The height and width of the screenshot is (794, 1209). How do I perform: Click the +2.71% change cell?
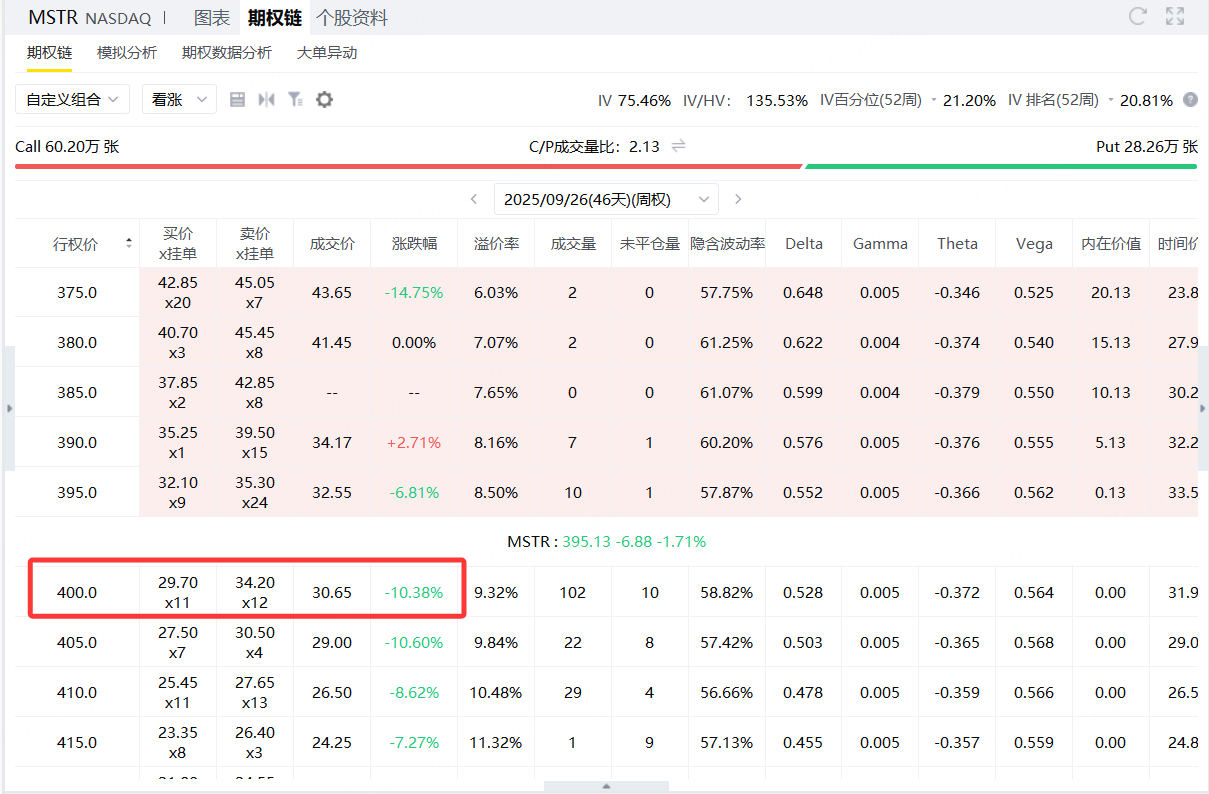click(414, 442)
